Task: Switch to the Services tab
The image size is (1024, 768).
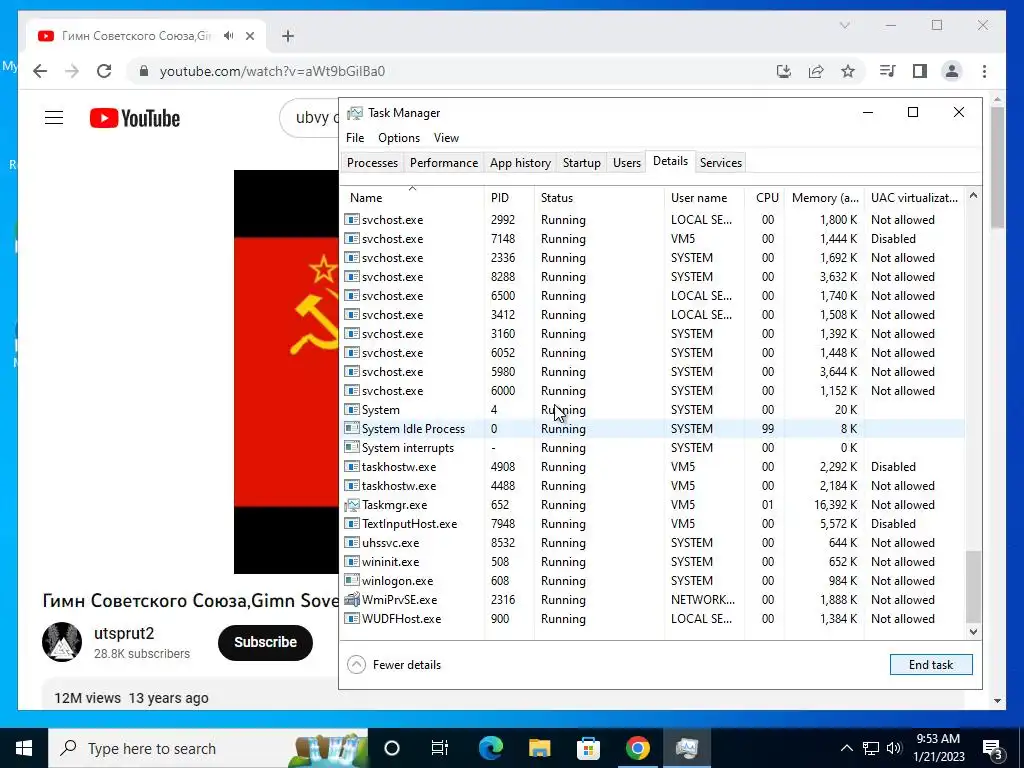Action: (x=720, y=163)
